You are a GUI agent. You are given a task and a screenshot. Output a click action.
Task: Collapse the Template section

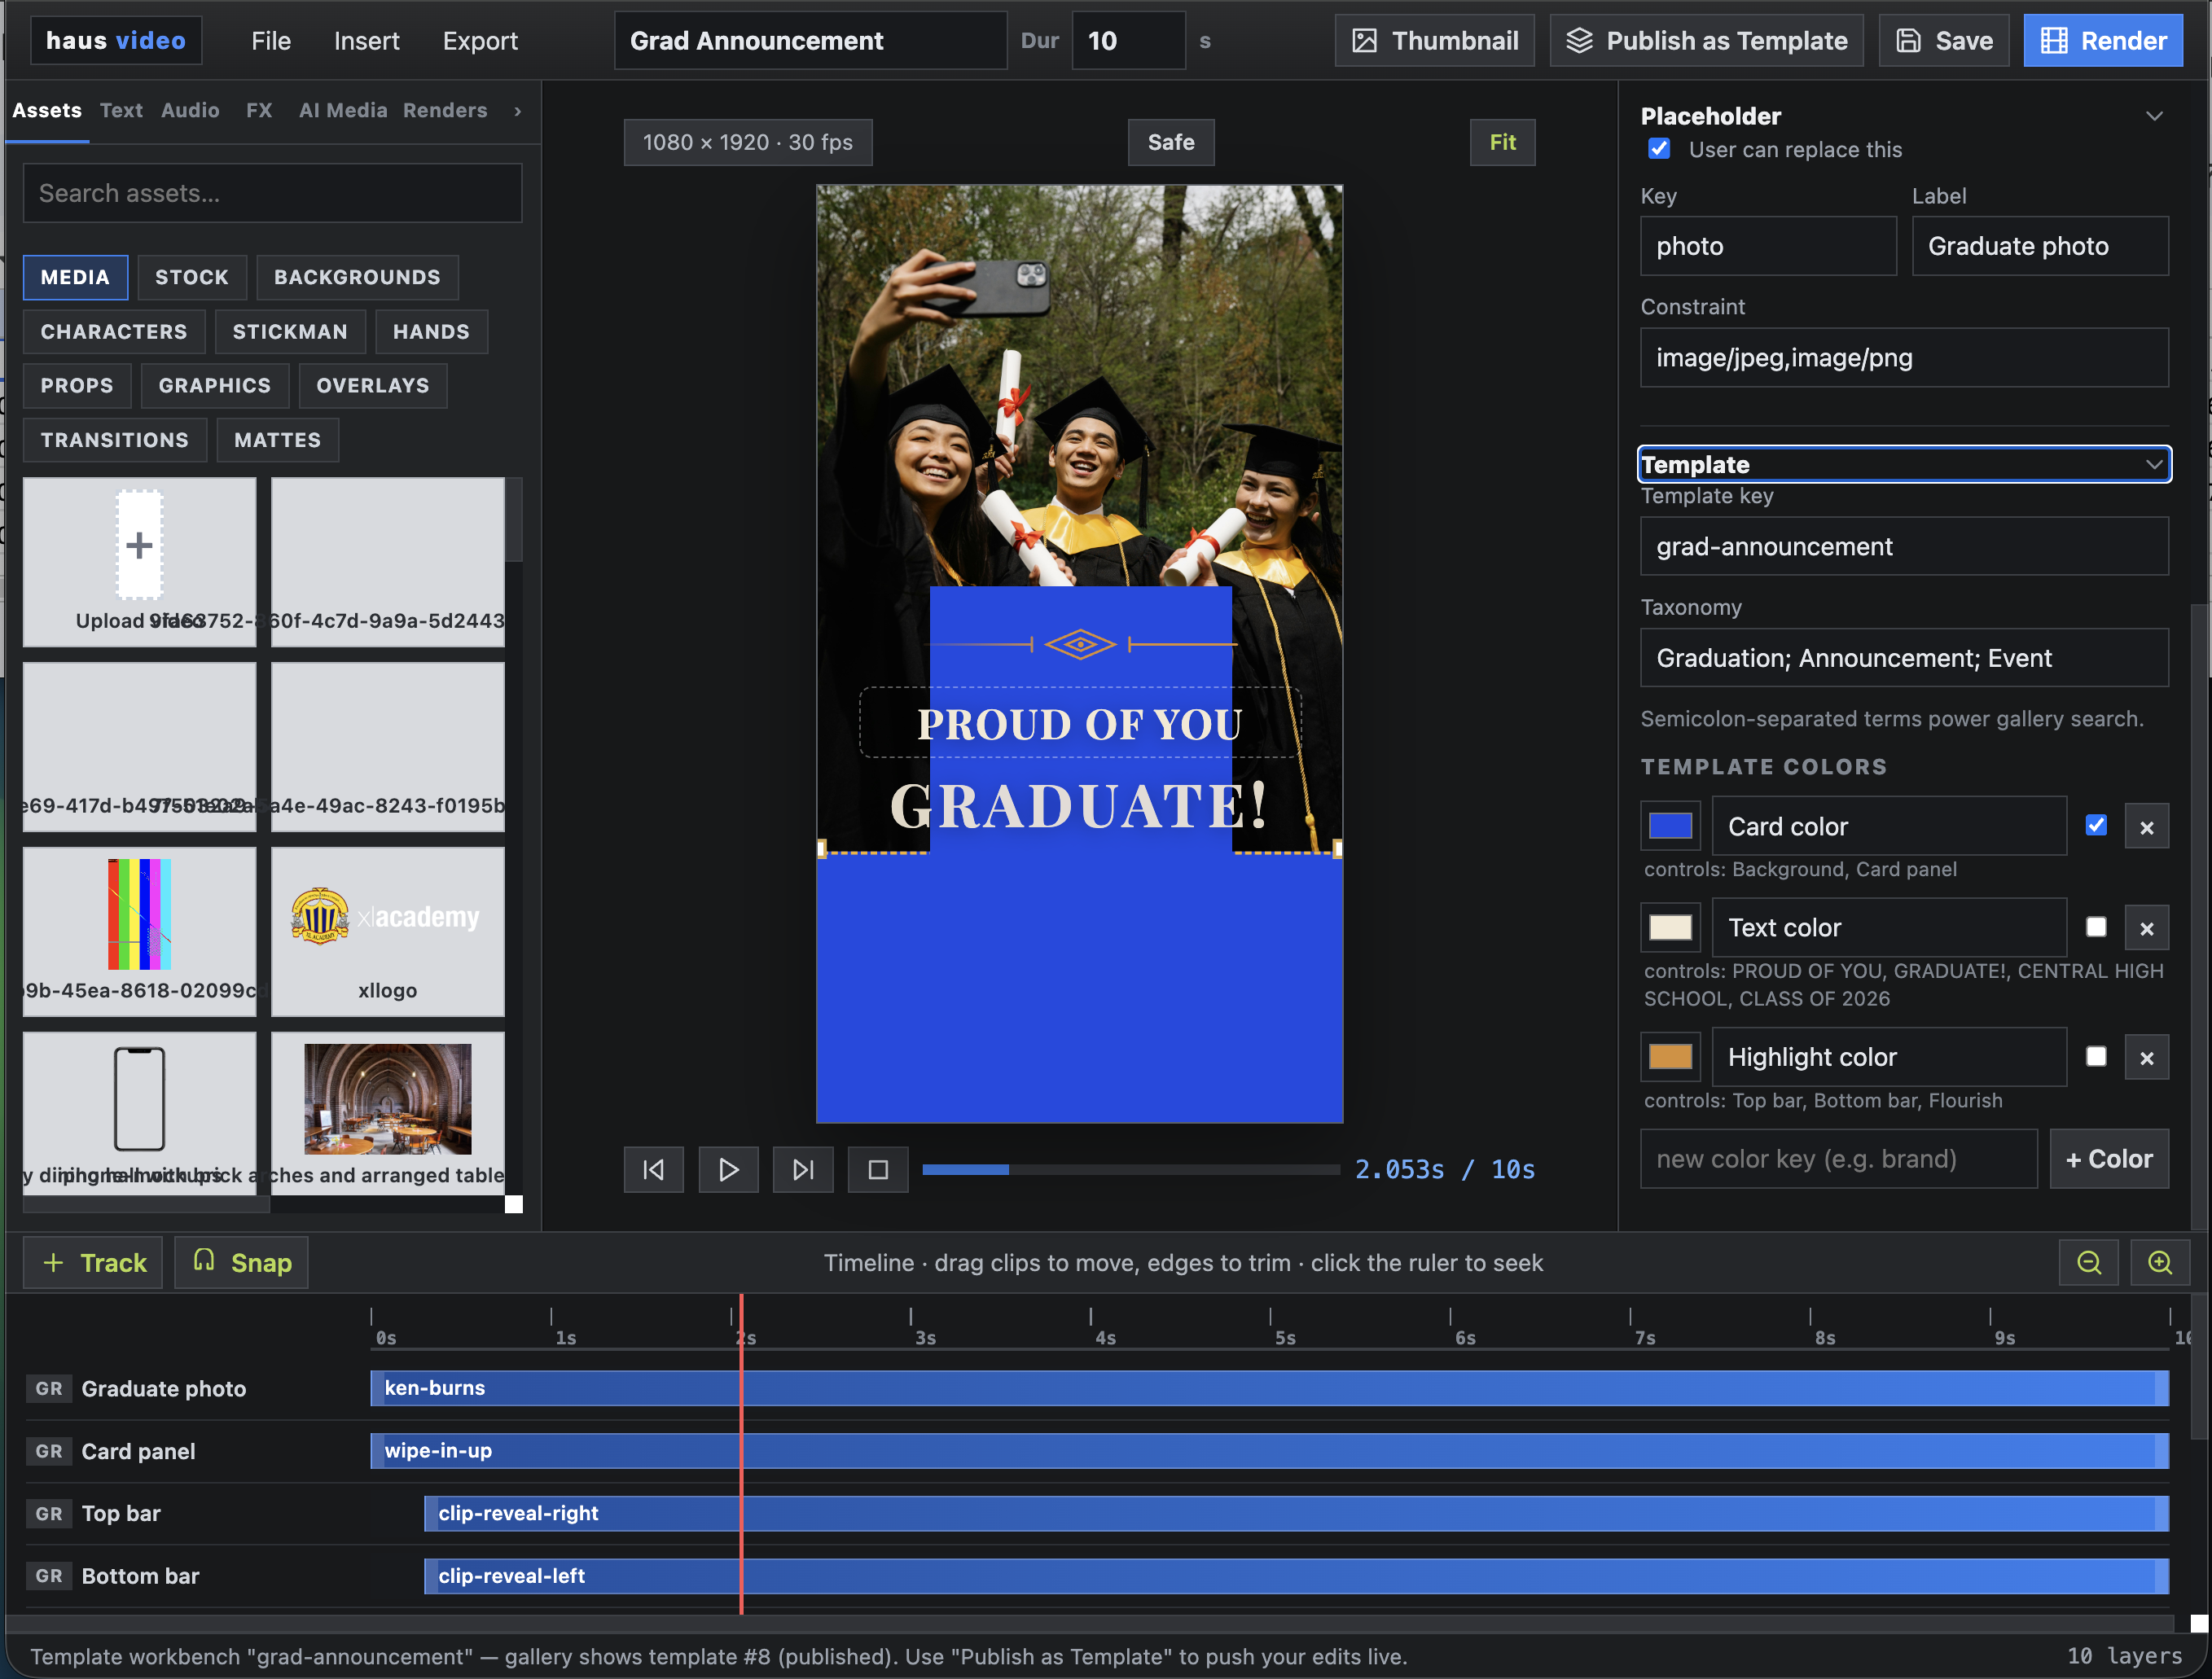2154,464
